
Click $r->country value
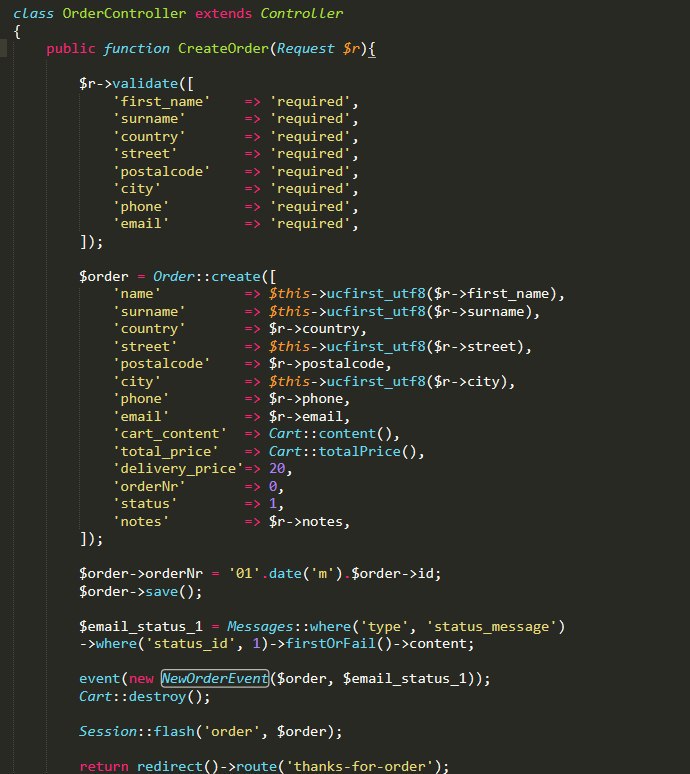[x=314, y=329]
